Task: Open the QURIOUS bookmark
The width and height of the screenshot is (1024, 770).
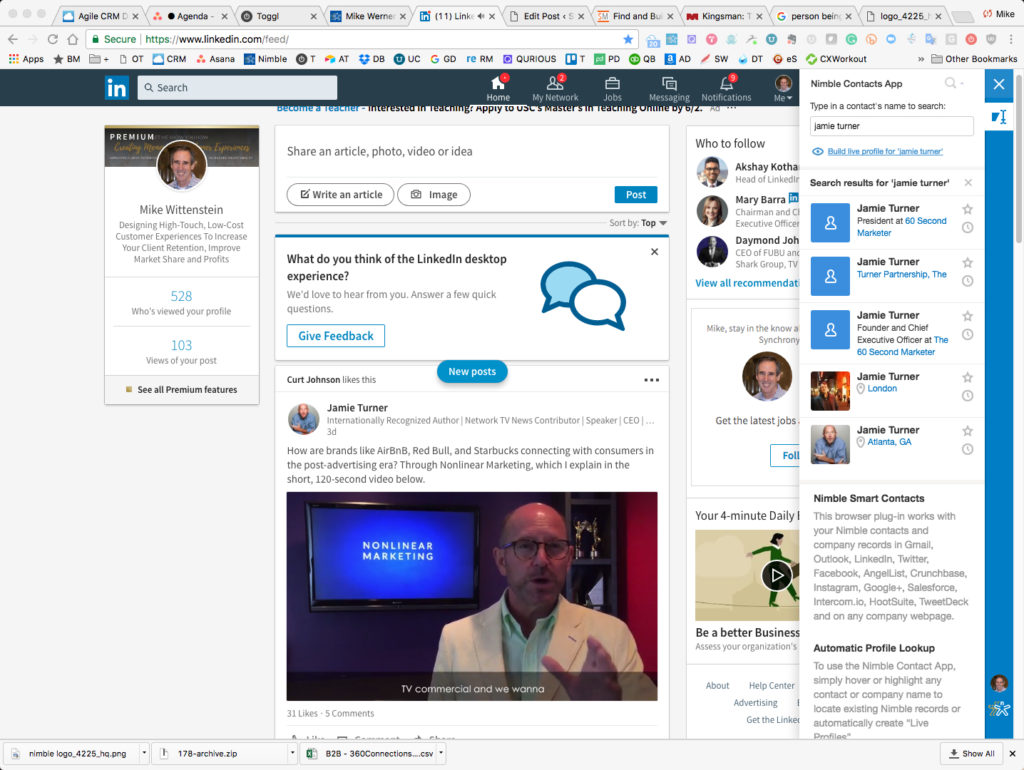Action: [530, 59]
